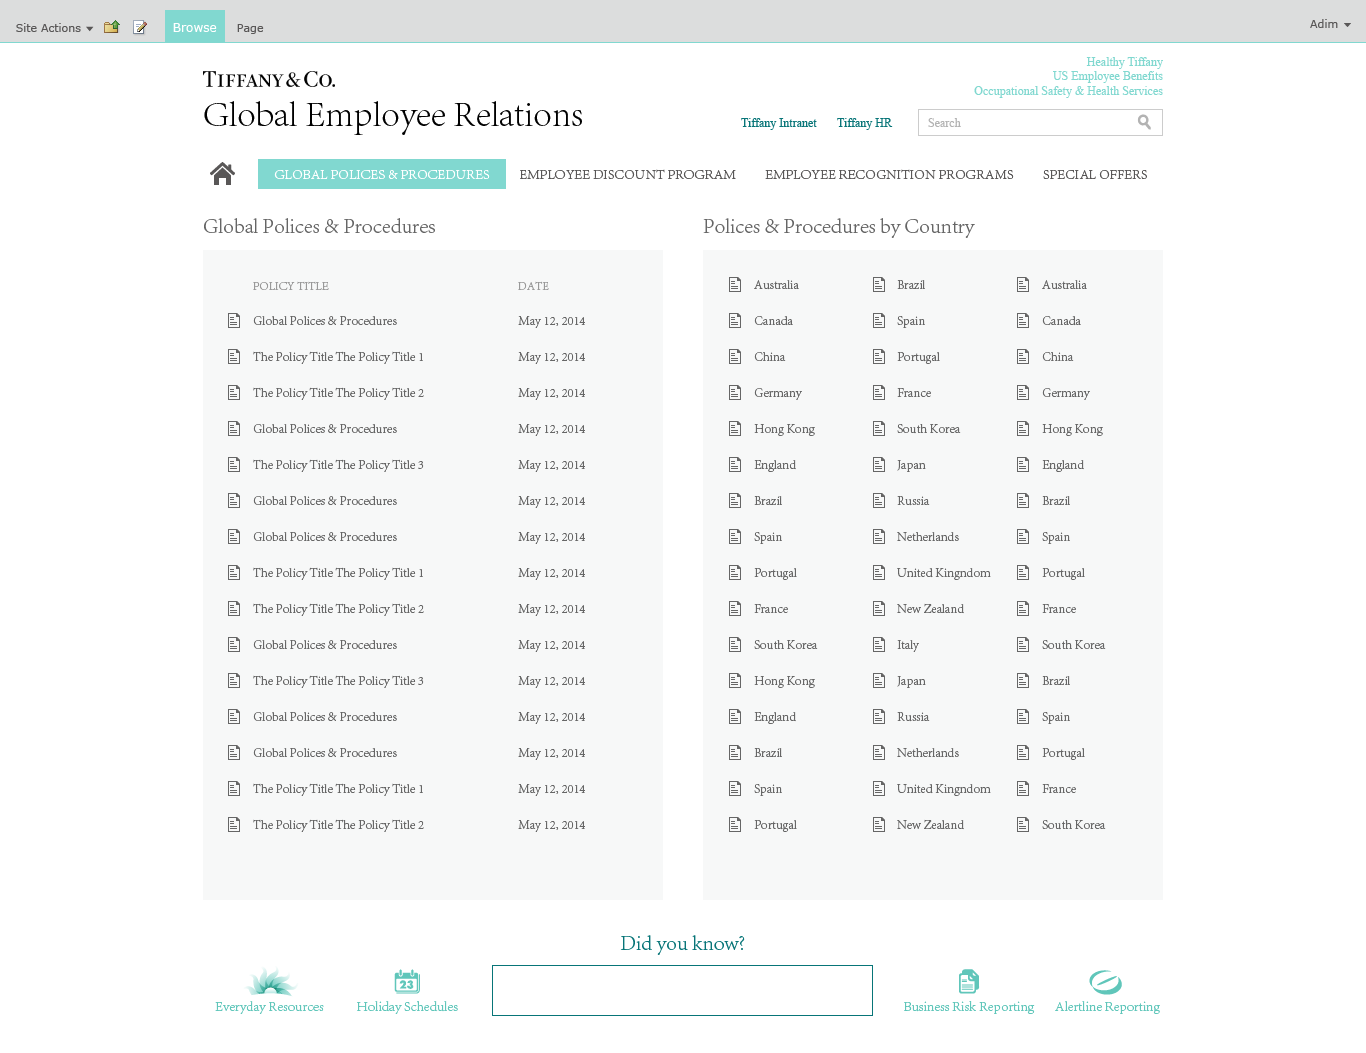Open Global Polices & Procedures nav item
The image size is (1366, 1053).
382,174
